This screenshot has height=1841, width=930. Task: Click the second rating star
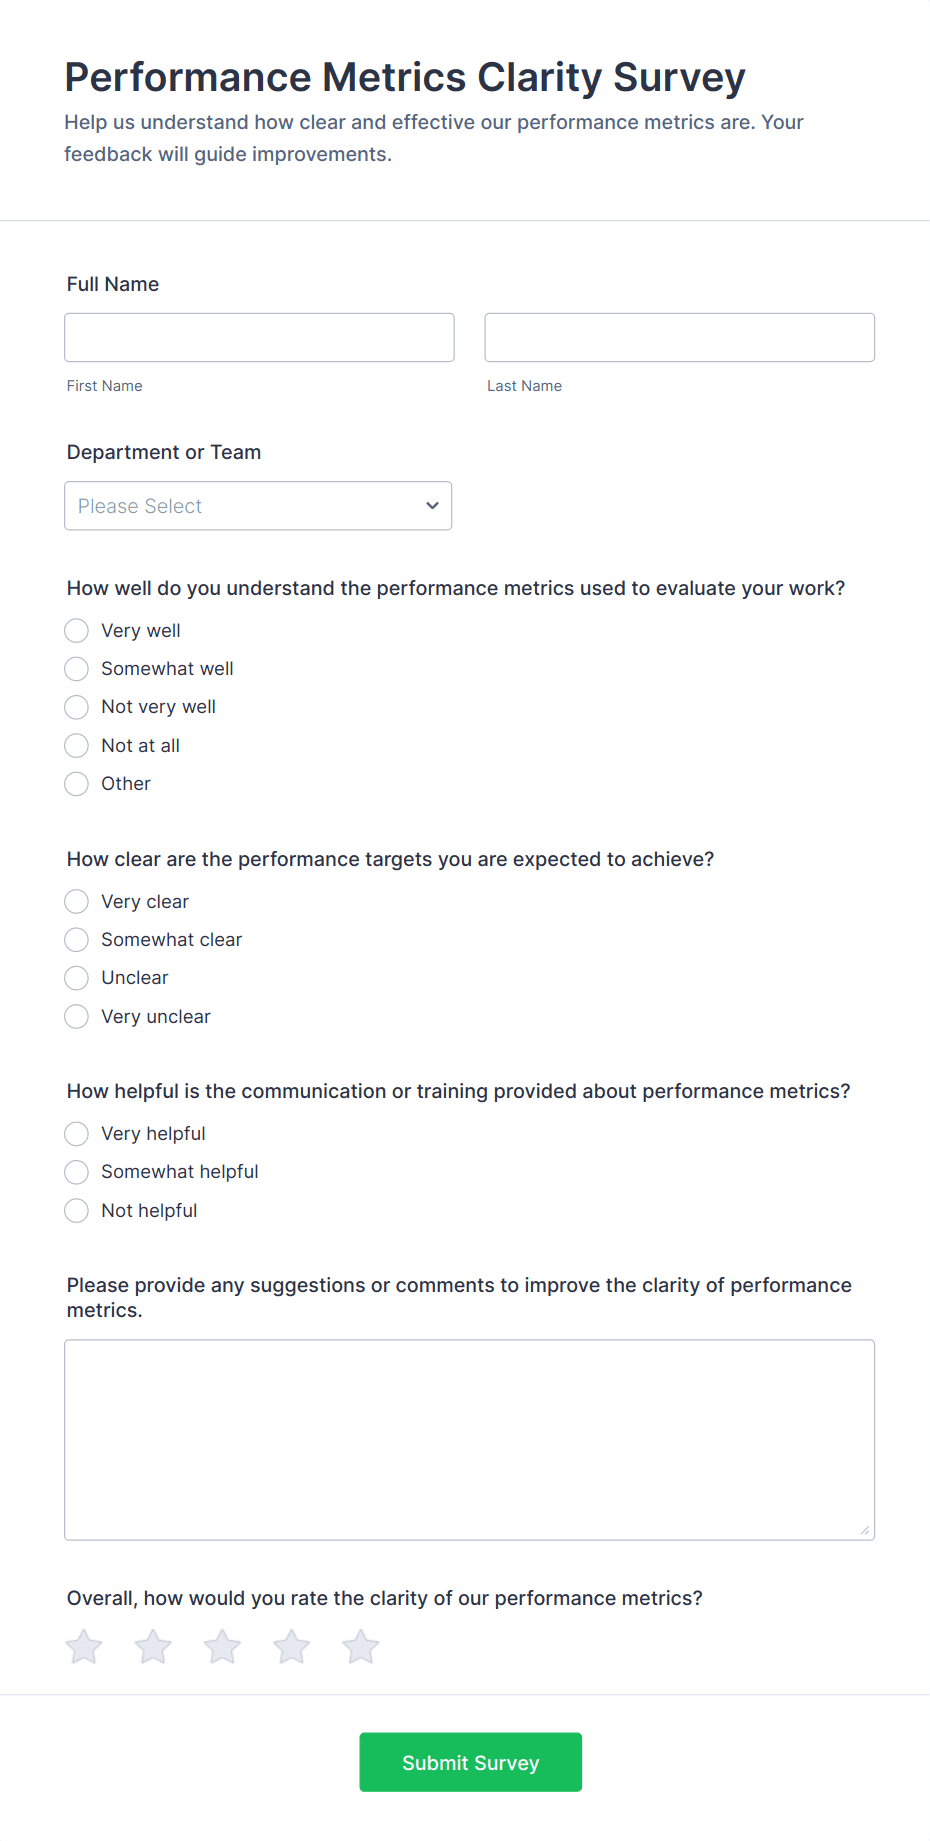[153, 1647]
